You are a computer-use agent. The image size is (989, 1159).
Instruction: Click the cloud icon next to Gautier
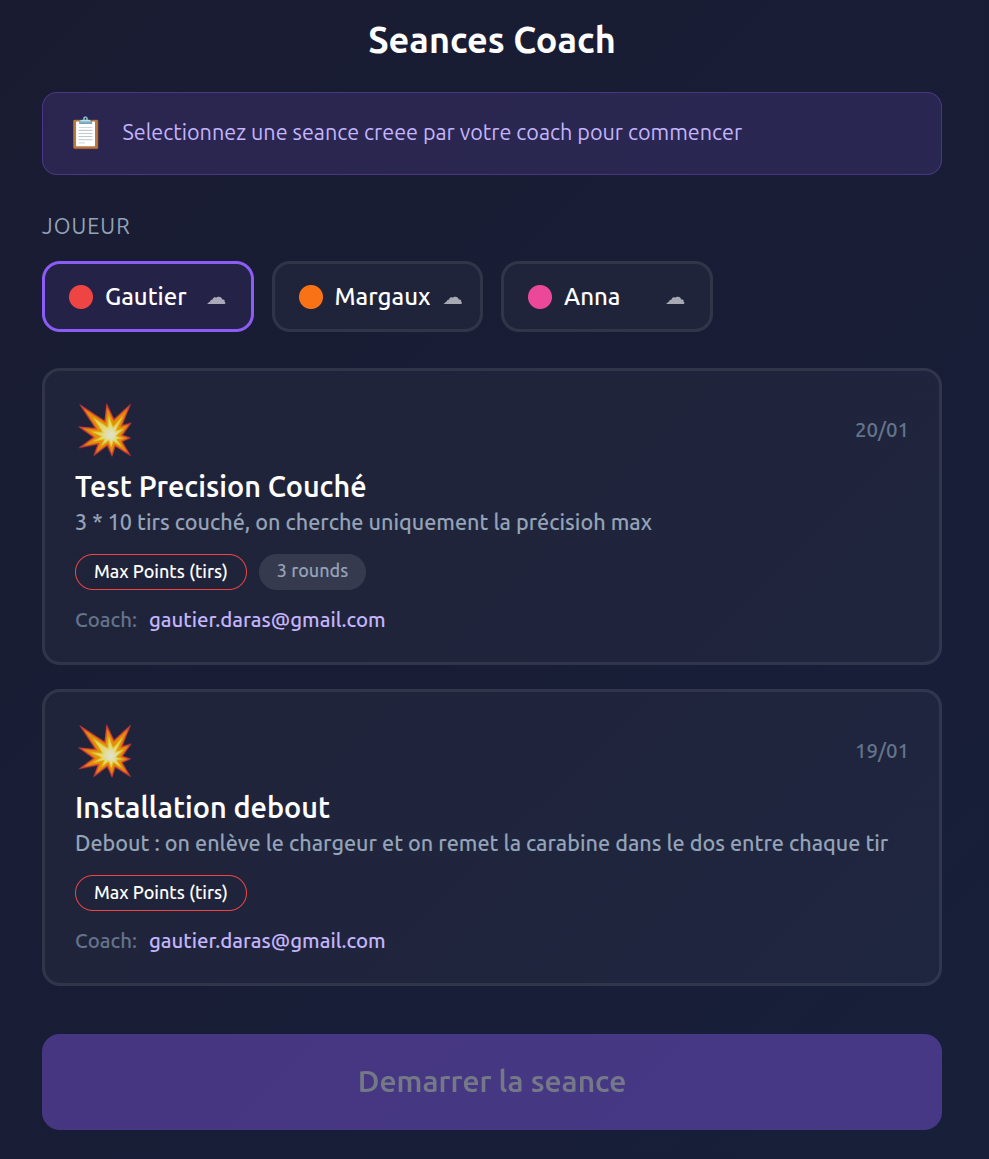click(x=216, y=298)
